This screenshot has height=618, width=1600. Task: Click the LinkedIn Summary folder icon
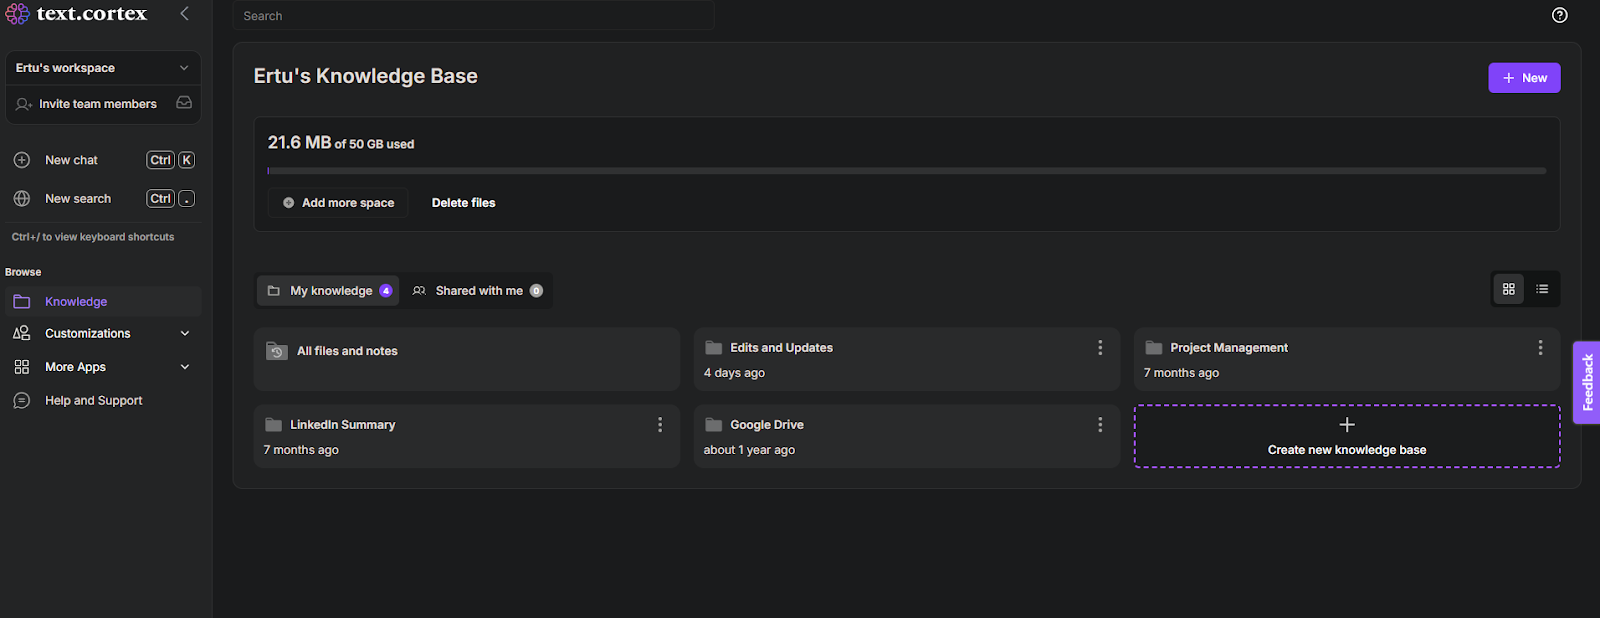click(273, 425)
